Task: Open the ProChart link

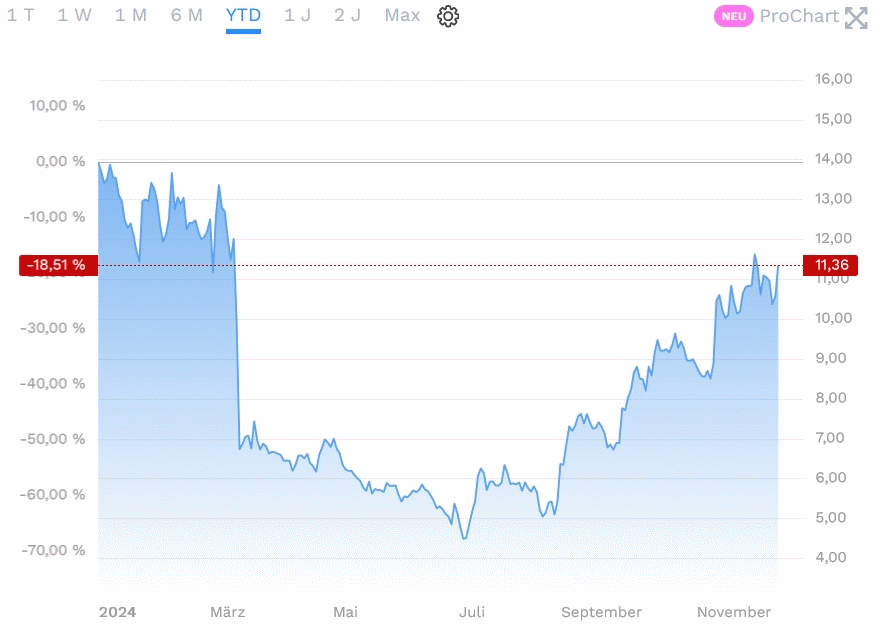Action: pos(799,16)
